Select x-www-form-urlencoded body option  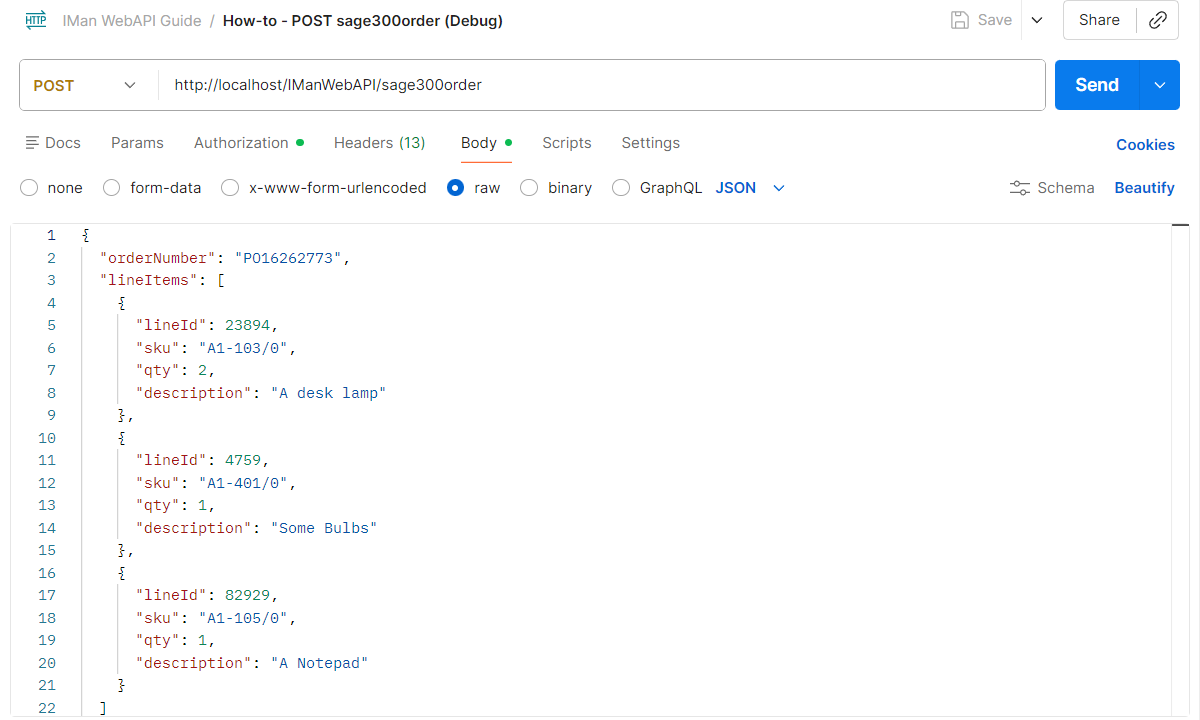230,188
